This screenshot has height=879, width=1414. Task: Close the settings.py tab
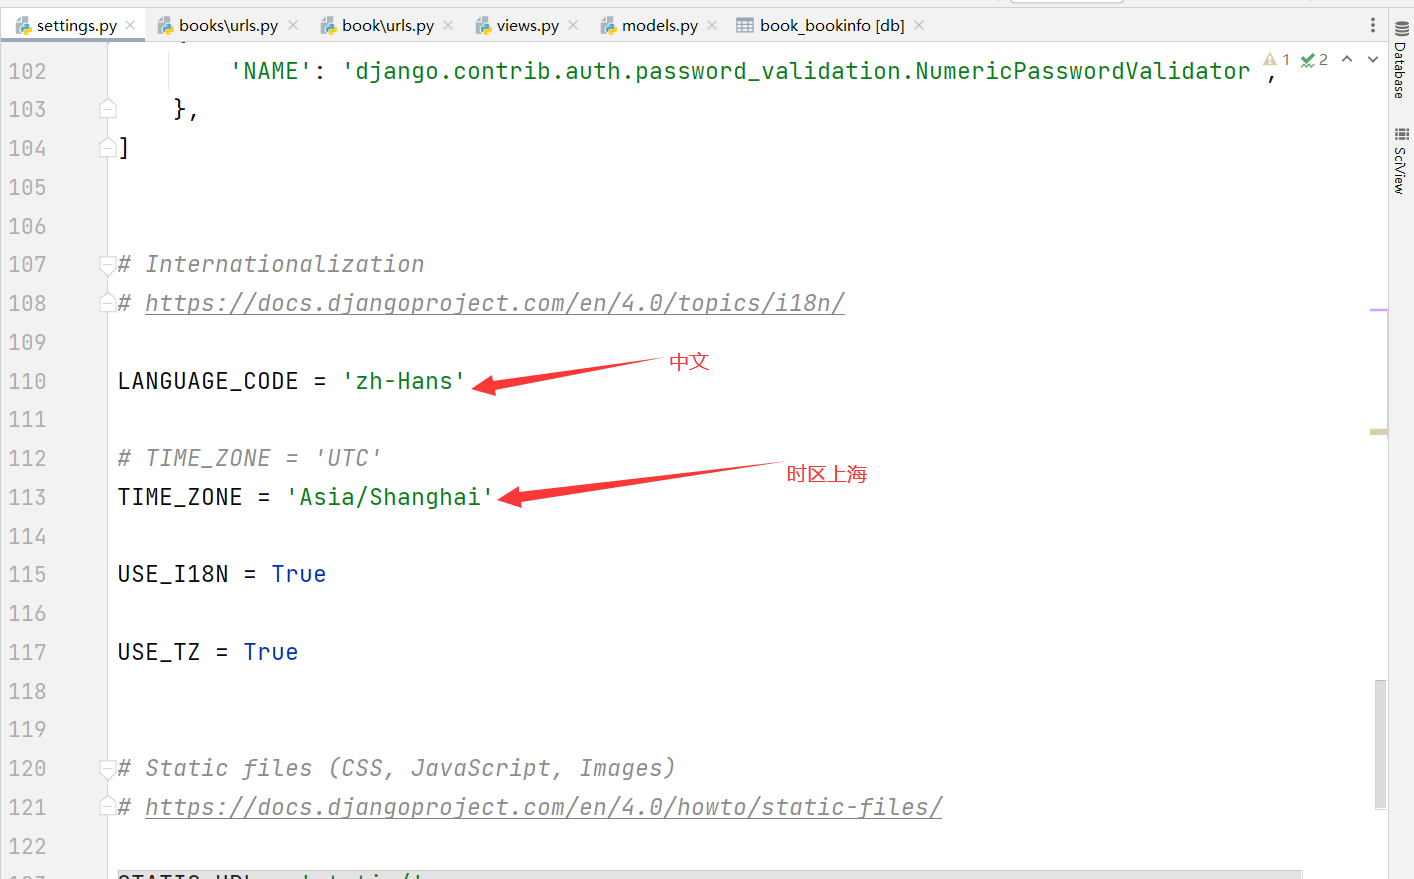[130, 25]
